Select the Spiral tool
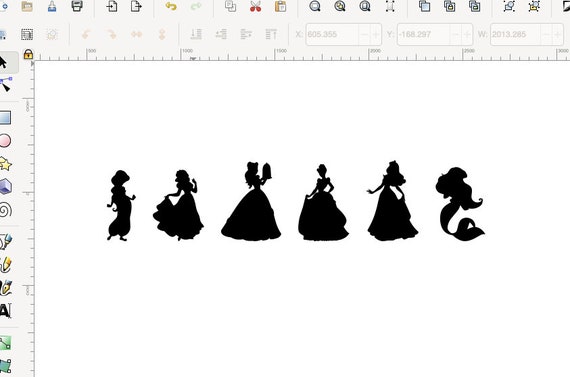 (x=5, y=210)
